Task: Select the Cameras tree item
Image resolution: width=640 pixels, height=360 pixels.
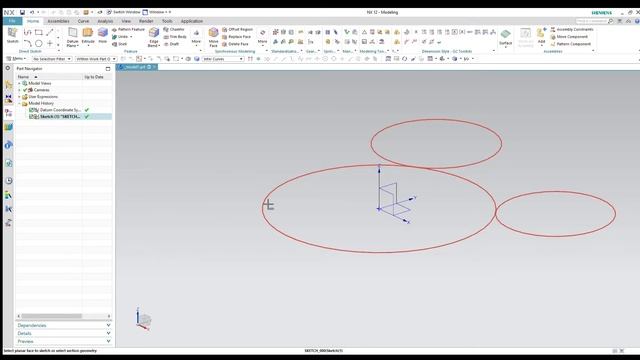Action: point(41,90)
